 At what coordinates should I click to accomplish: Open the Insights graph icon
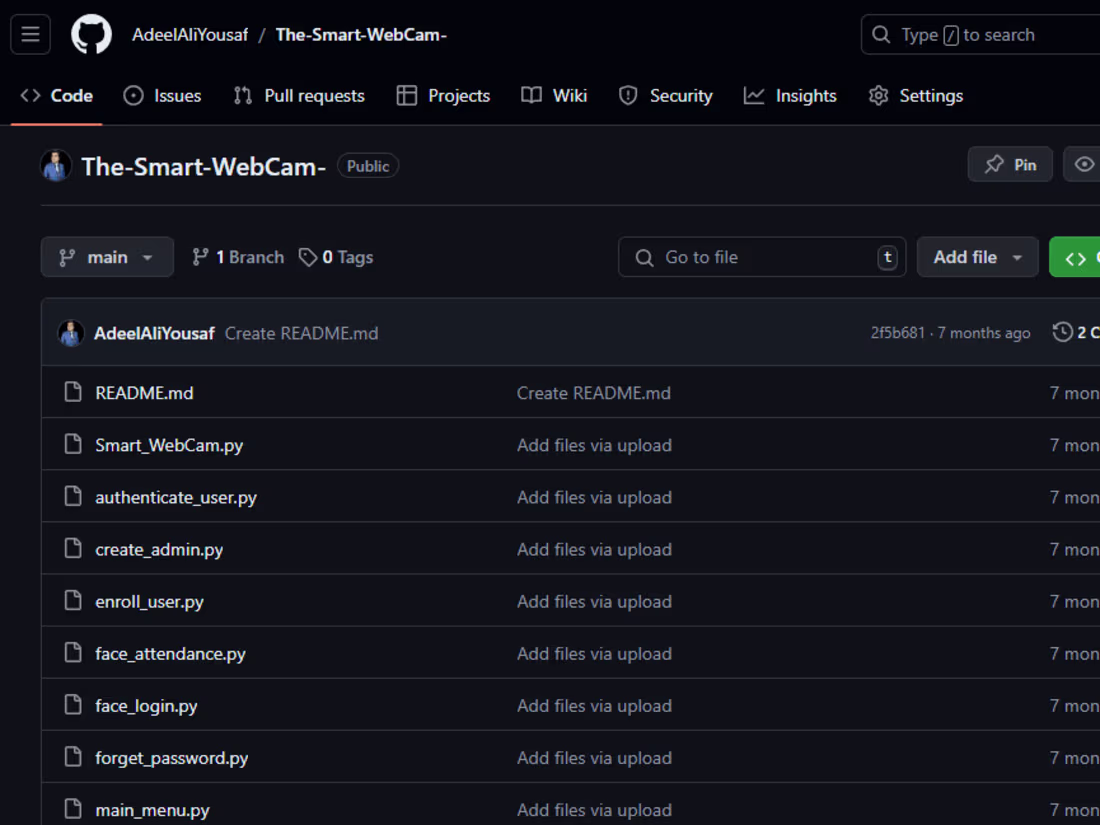[753, 95]
